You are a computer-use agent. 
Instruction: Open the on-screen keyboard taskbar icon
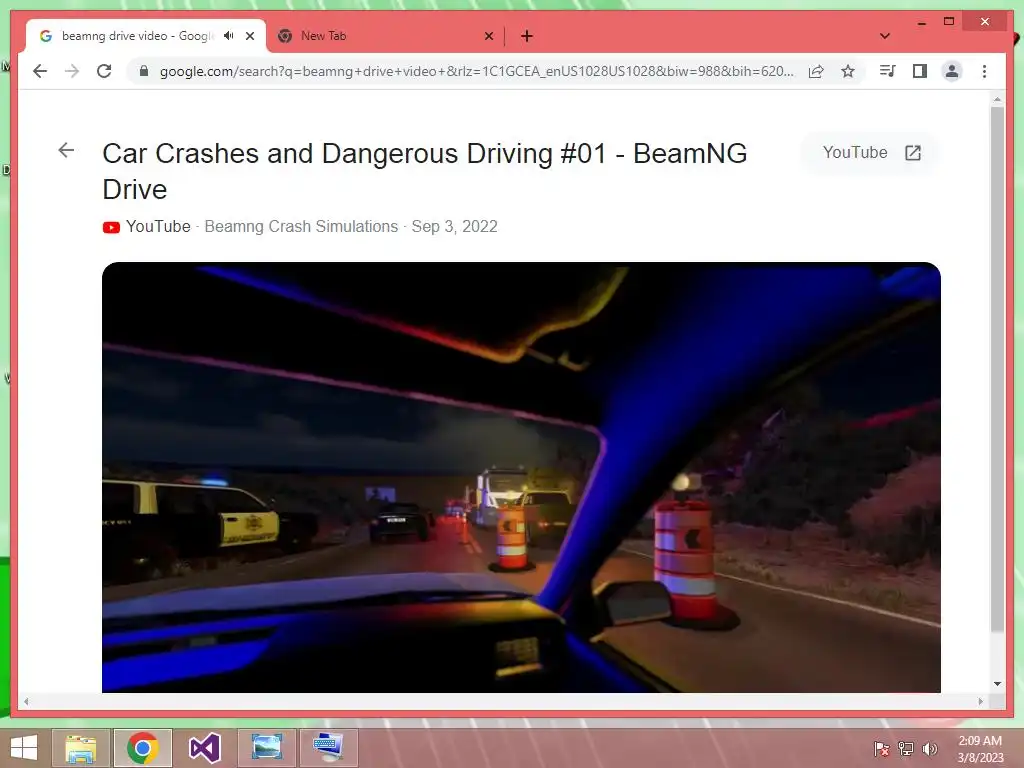click(328, 748)
